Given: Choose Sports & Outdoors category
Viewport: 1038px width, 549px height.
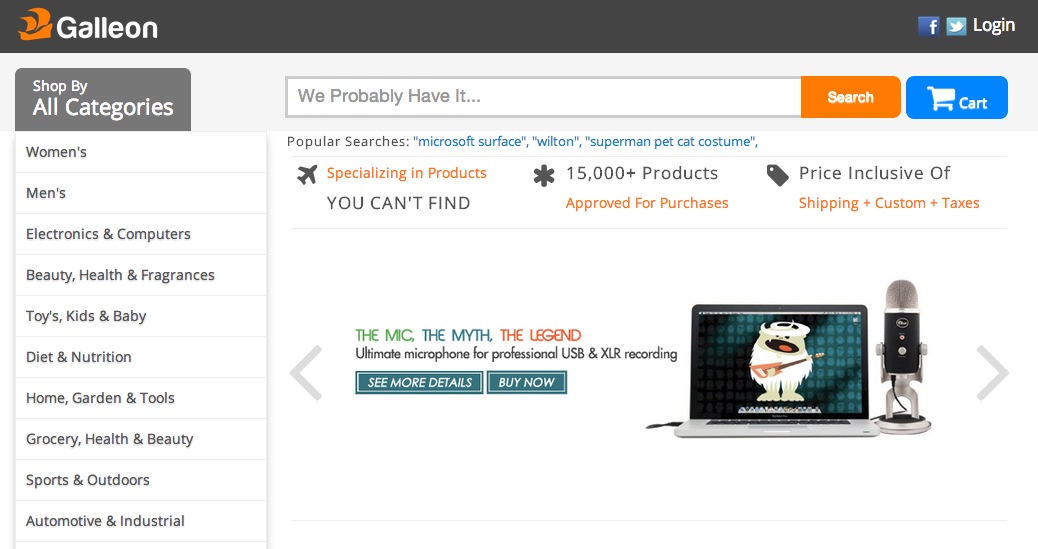Looking at the screenshot, I should [141, 480].
